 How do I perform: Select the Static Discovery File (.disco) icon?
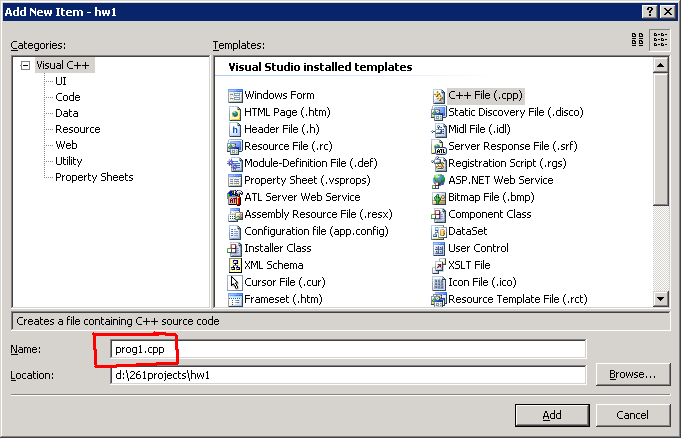point(439,112)
